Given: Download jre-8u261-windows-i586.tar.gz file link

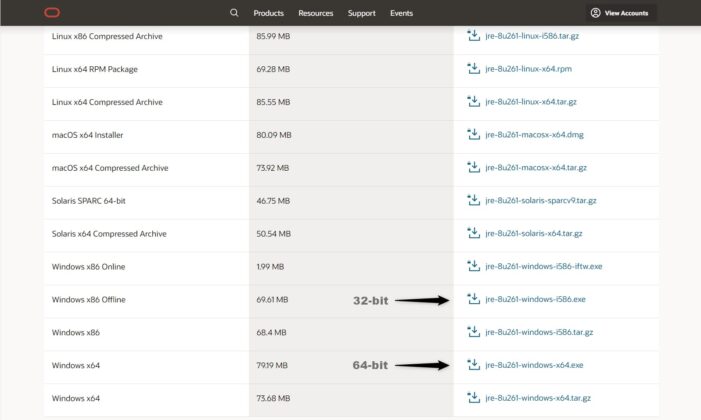Looking at the screenshot, I should point(539,332).
